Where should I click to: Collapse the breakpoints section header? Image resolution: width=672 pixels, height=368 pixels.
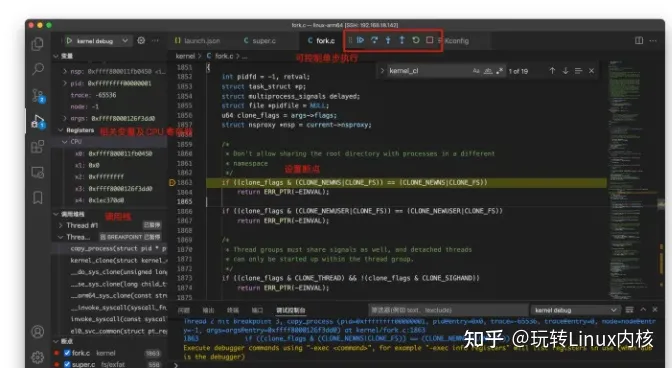pyautogui.click(x=109, y=341)
